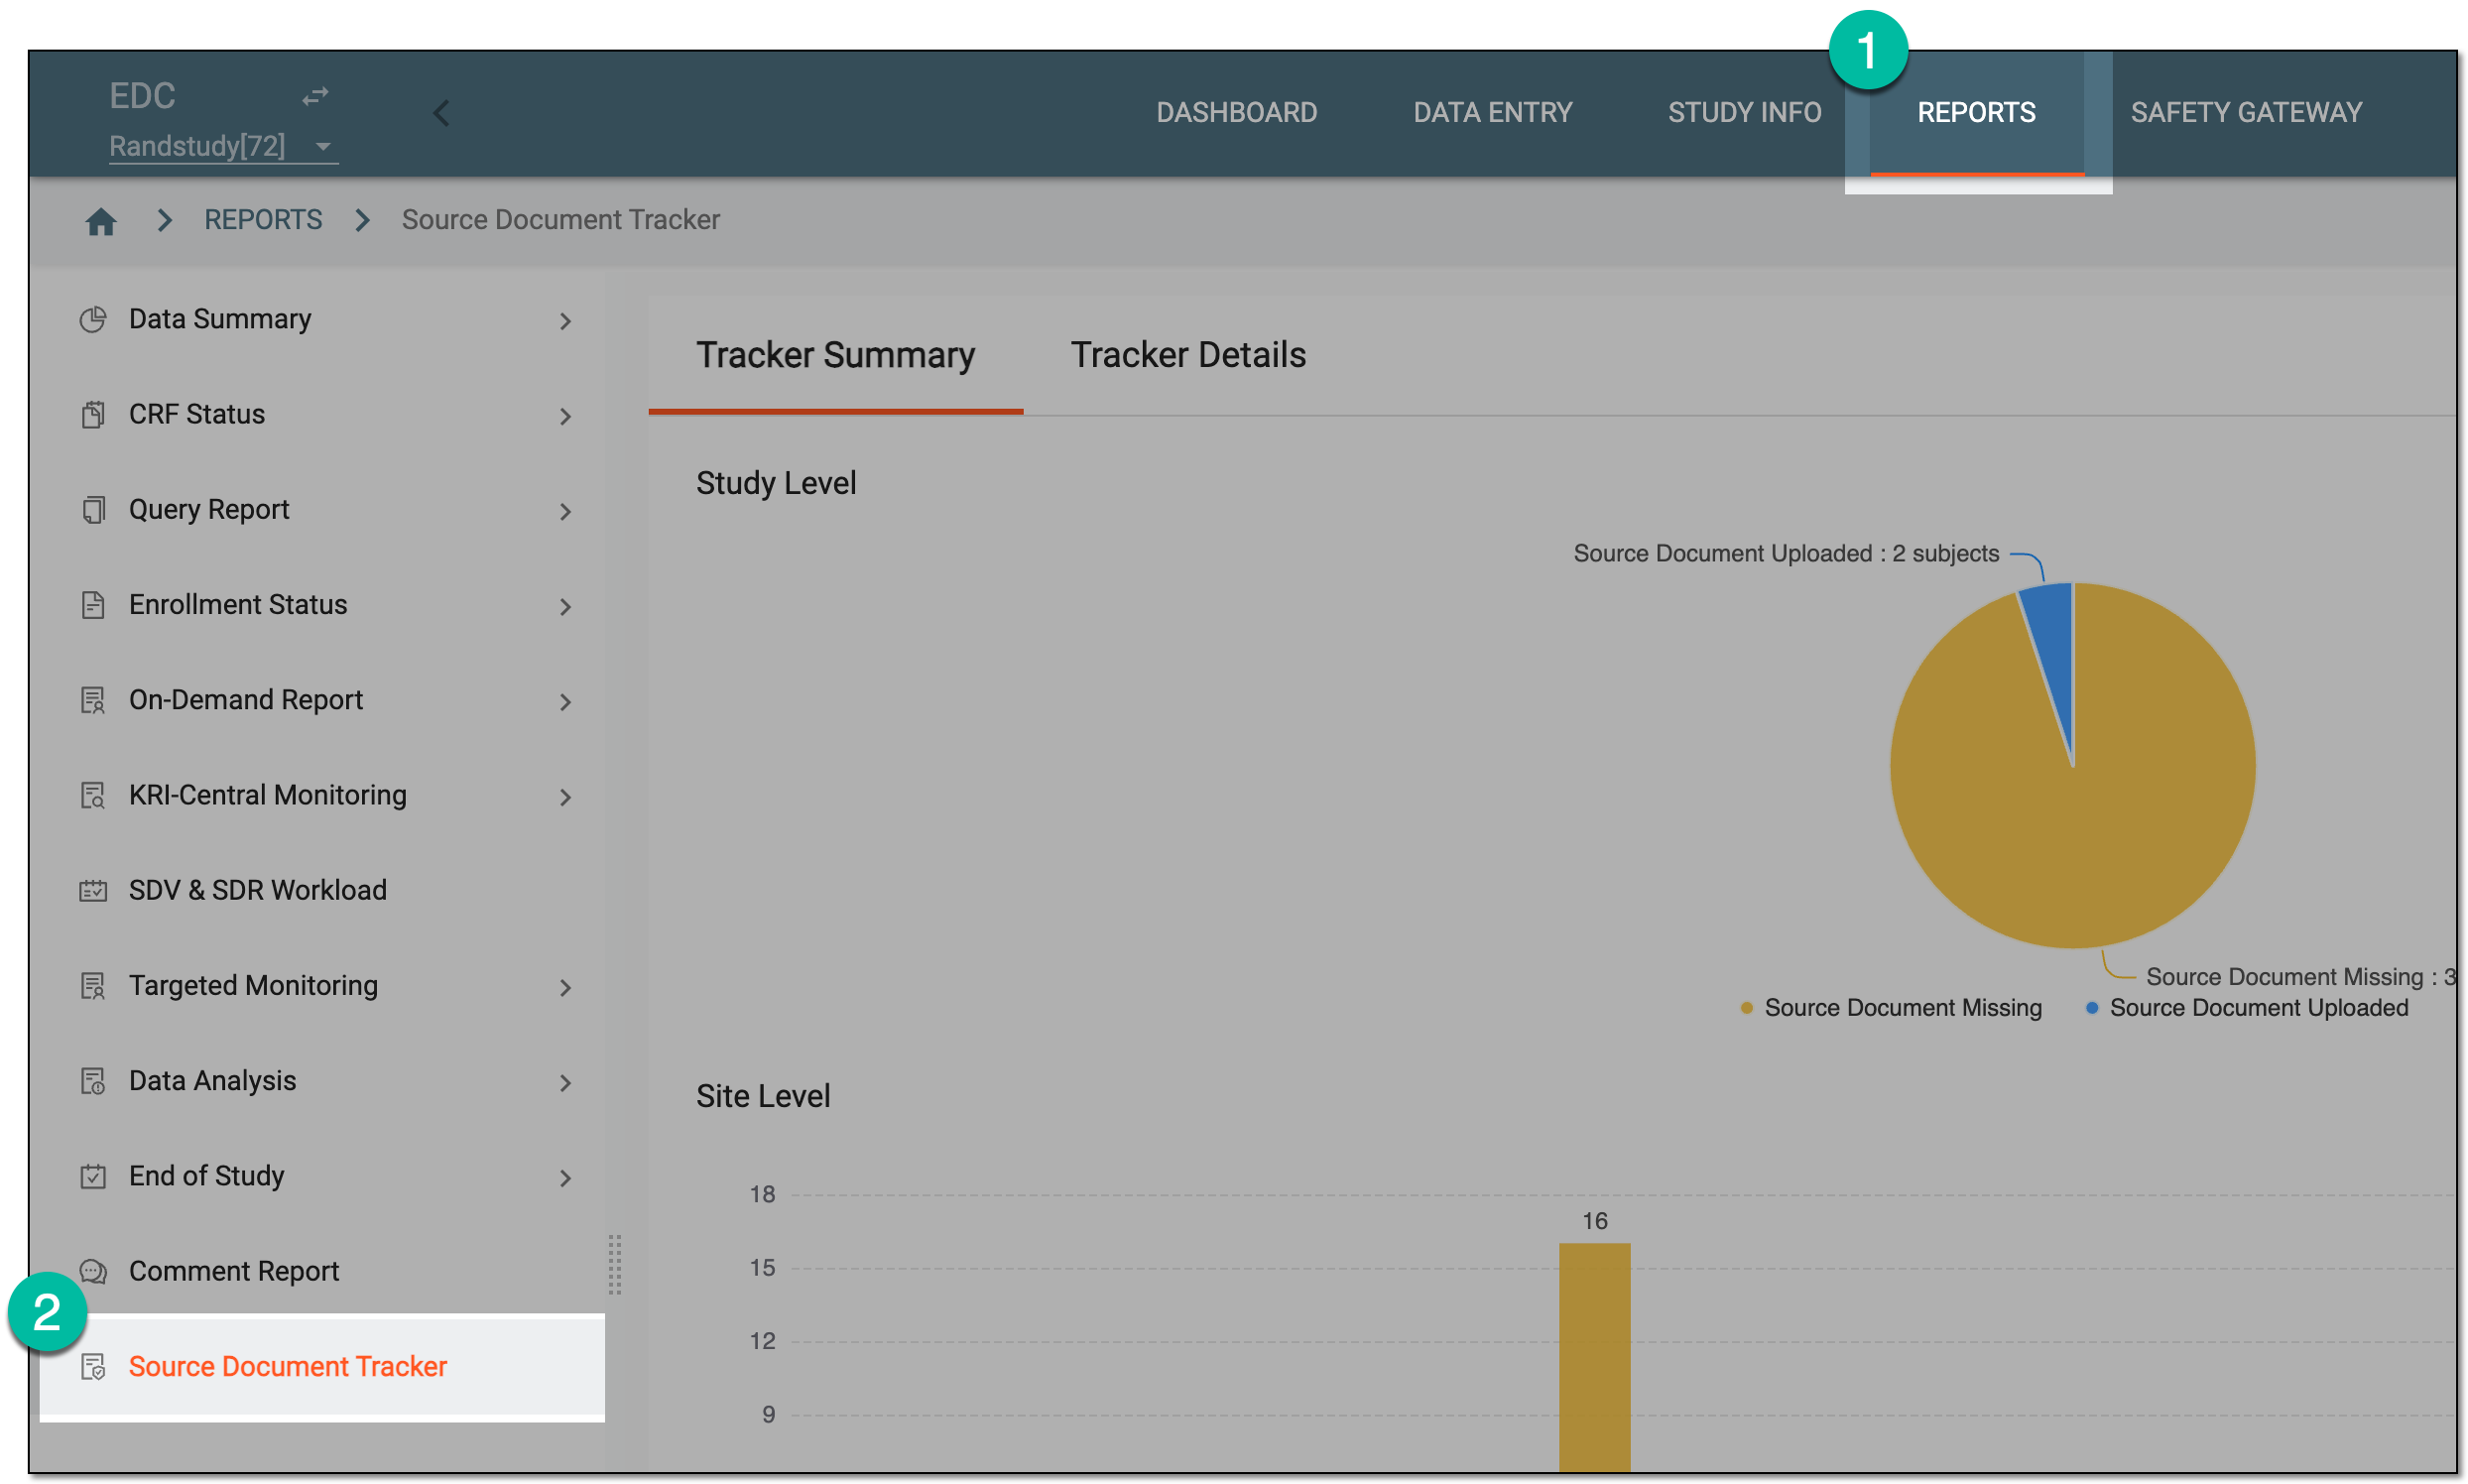Image resolution: width=2468 pixels, height=1484 pixels.
Task: Click Source Document Uploaded: 2 subjects label
Action: (x=1786, y=553)
